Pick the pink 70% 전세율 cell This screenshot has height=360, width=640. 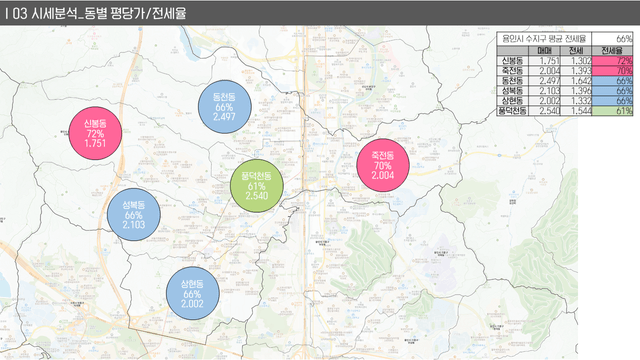point(612,71)
